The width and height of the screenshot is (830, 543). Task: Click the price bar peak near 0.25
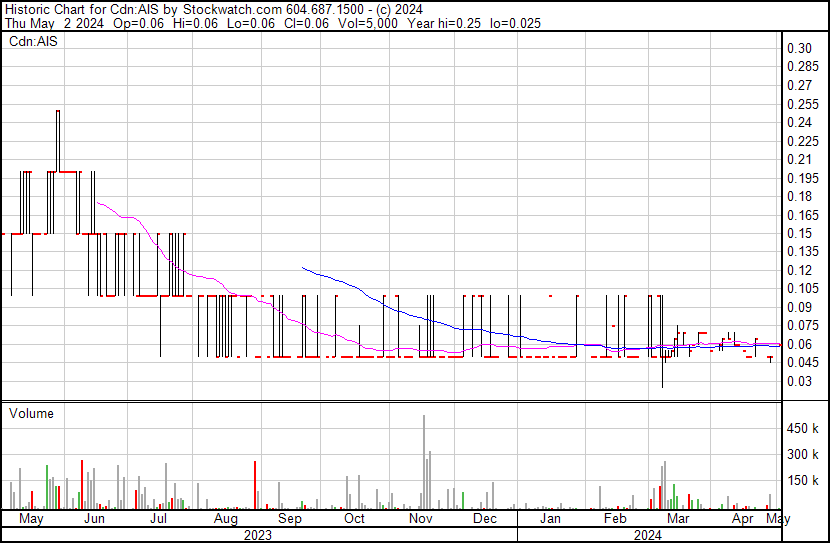[x=58, y=113]
